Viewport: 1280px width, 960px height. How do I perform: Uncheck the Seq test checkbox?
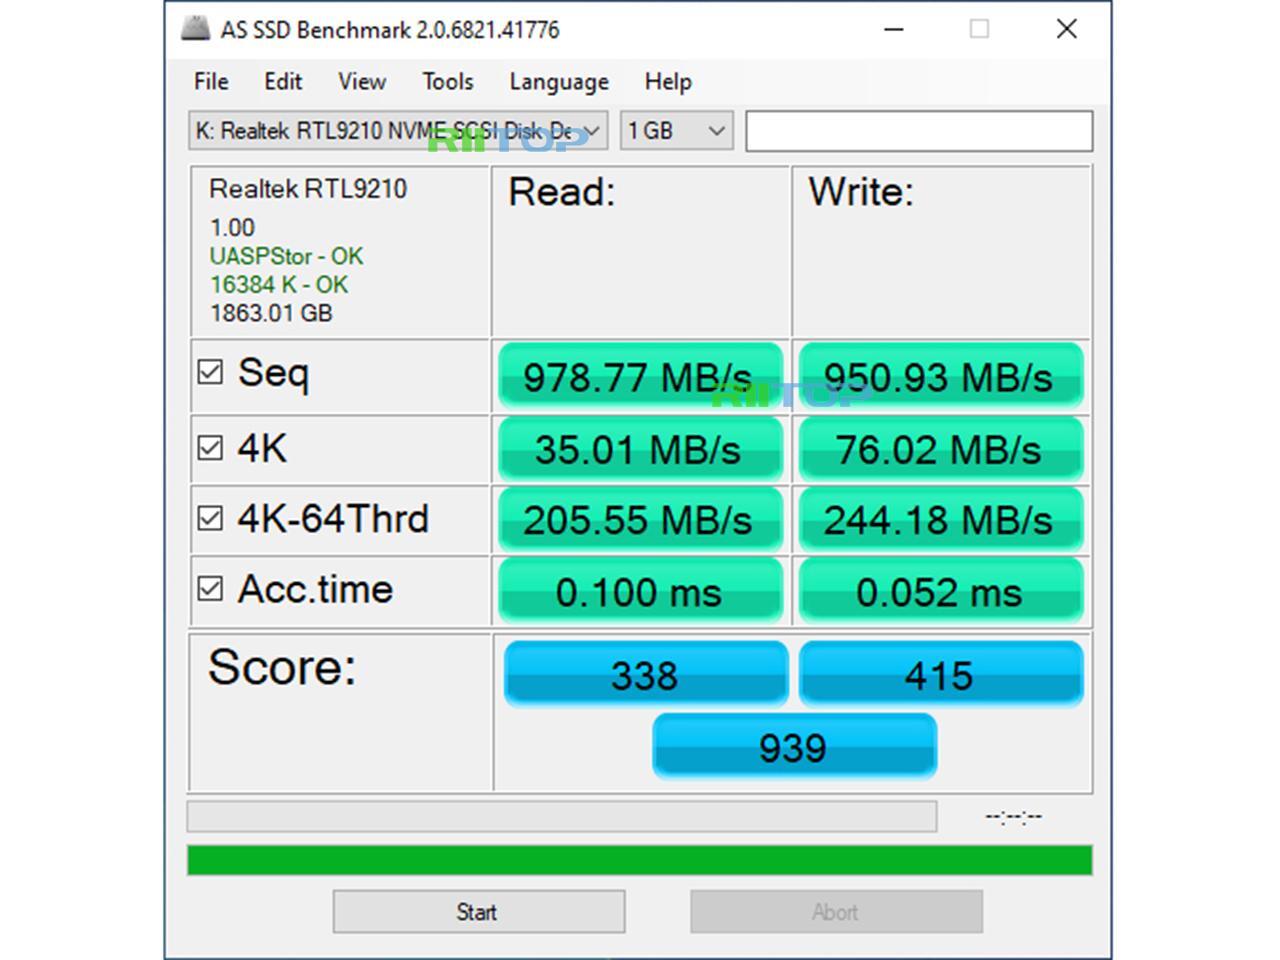tap(210, 373)
